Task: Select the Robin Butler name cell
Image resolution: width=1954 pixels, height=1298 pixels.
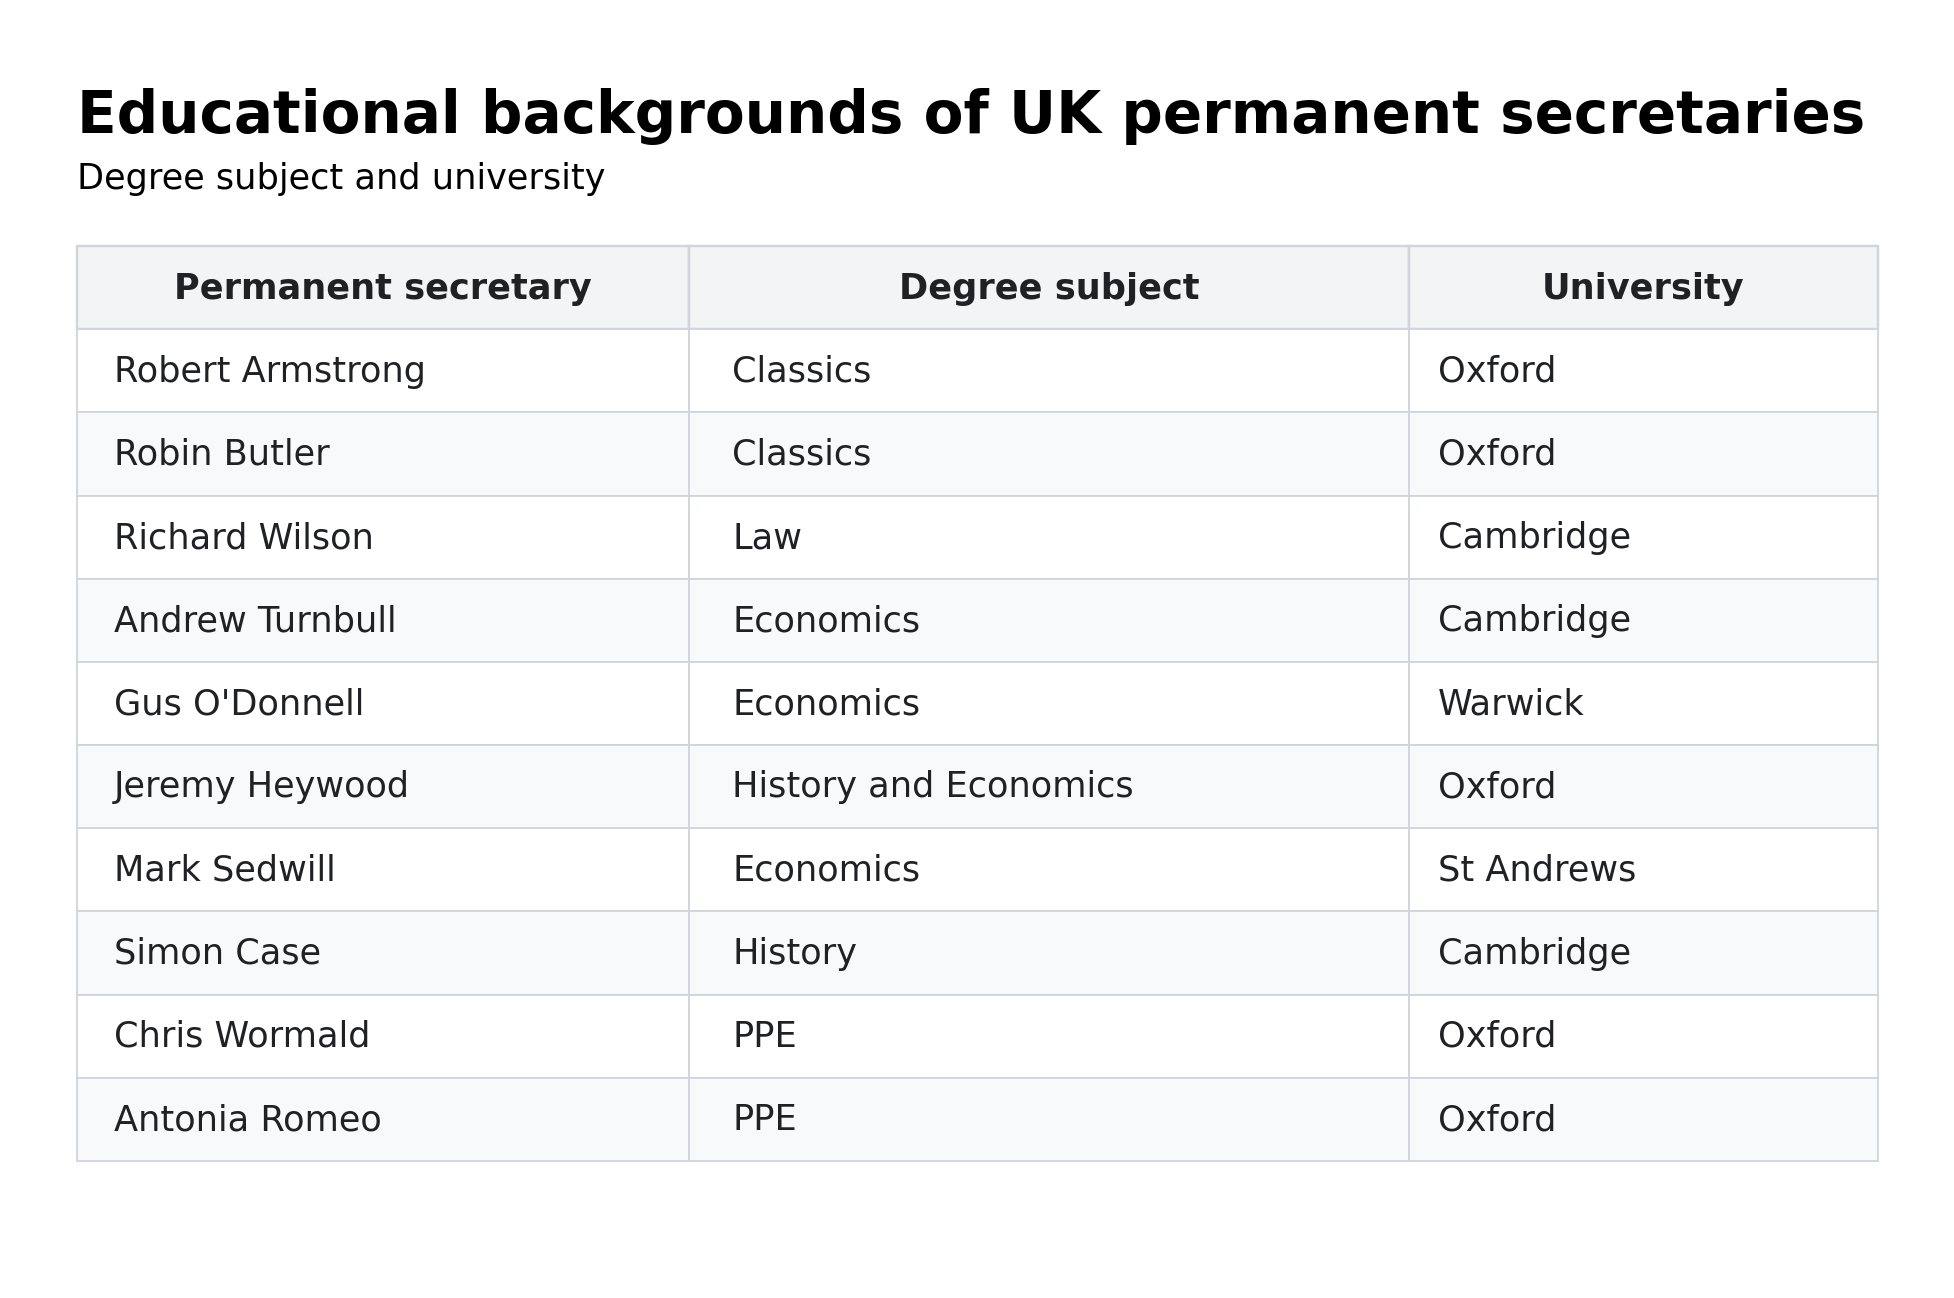Action: point(383,454)
